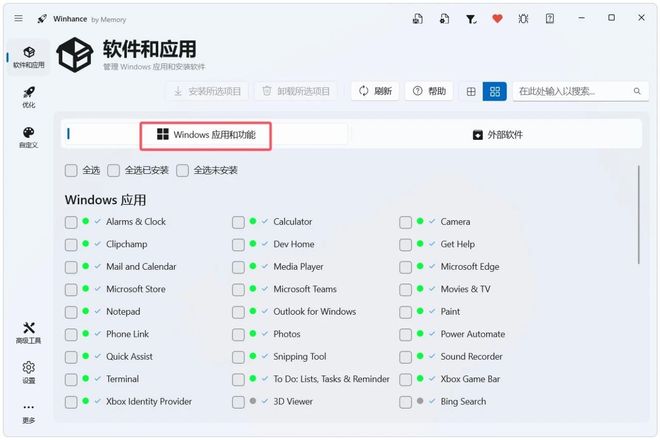
Task: Check the Xbox Identity Provider checkbox
Action: click(71, 402)
